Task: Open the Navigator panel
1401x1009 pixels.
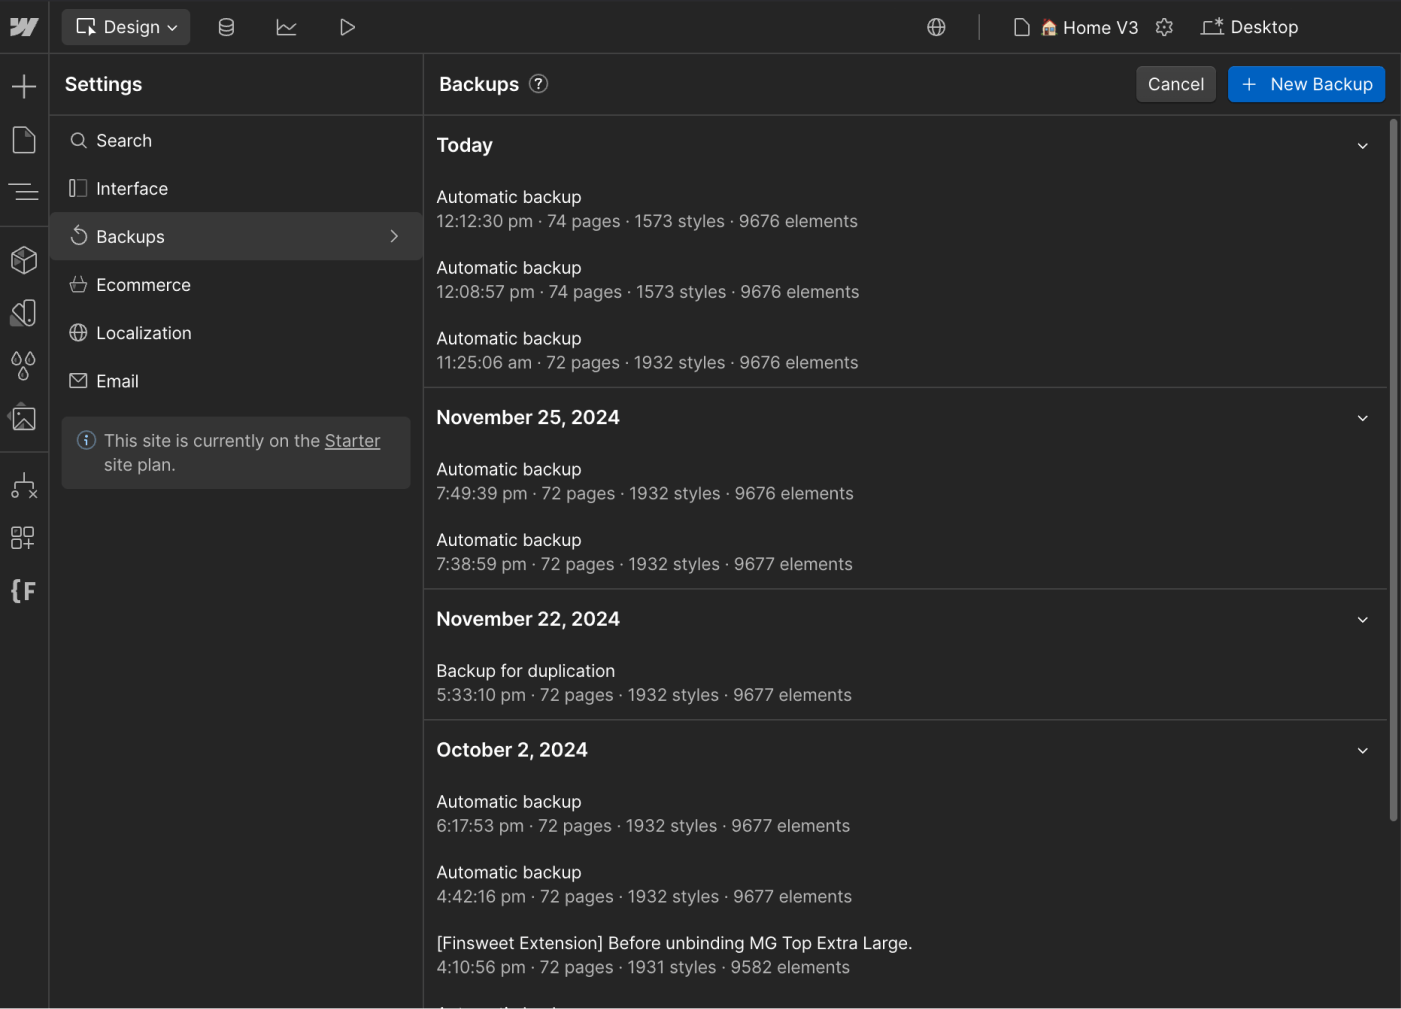Action: [x=24, y=191]
